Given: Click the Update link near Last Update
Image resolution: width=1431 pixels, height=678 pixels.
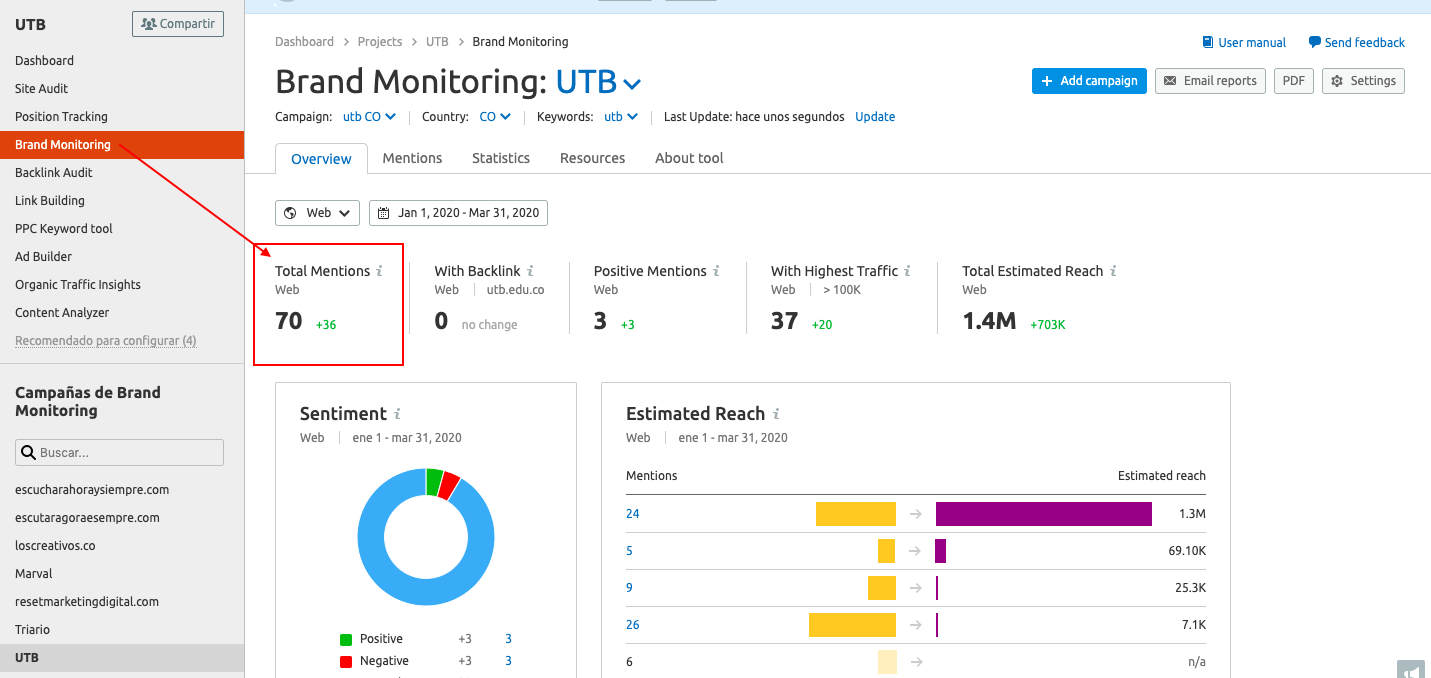Looking at the screenshot, I should (x=875, y=116).
